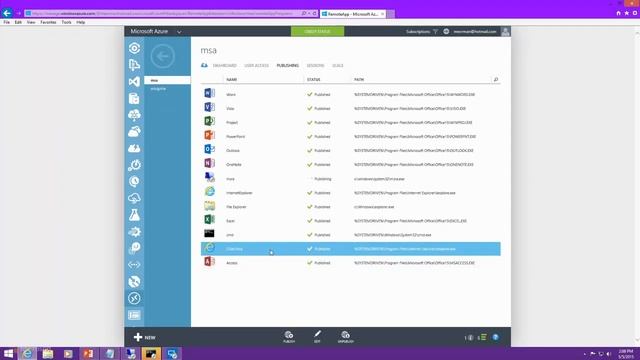Select the msa collection in the side list
Screen dimensions: 640x360
167,80
